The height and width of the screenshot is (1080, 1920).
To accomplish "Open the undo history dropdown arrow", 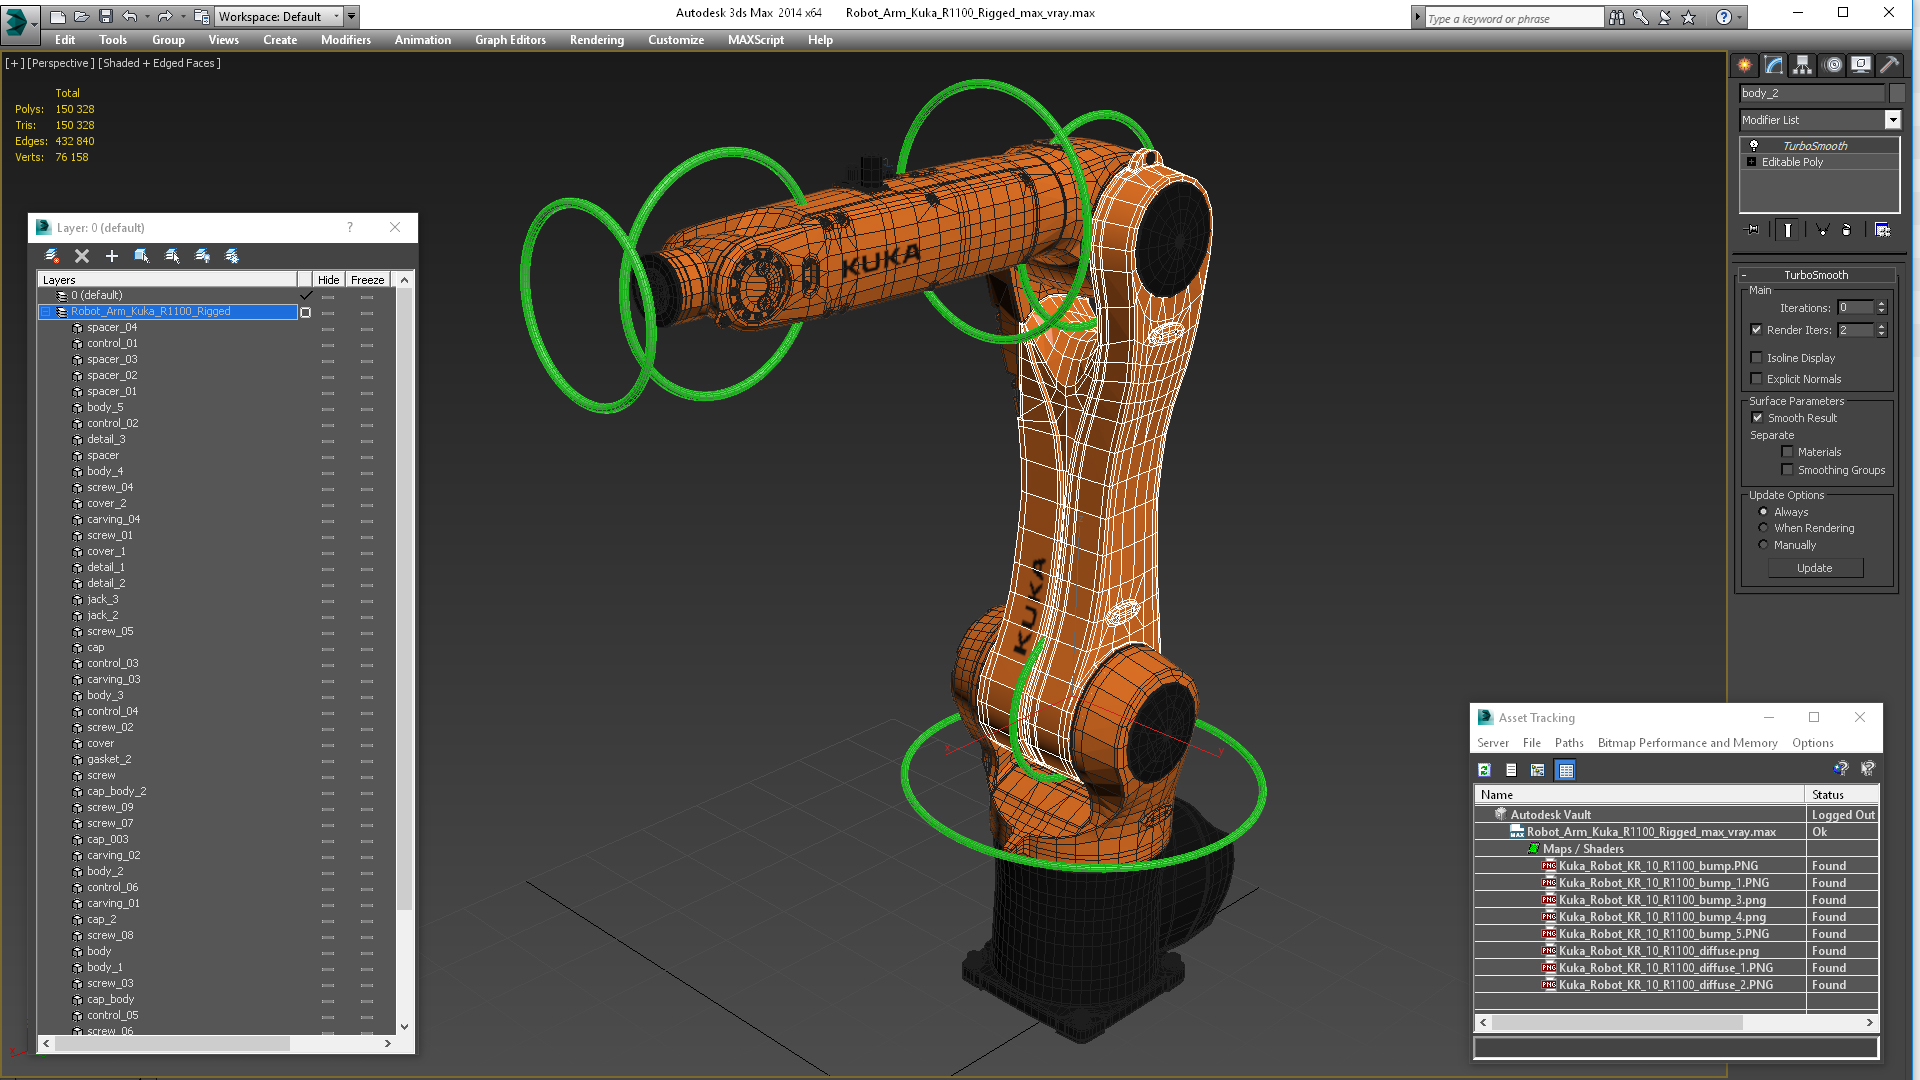I will [x=149, y=16].
